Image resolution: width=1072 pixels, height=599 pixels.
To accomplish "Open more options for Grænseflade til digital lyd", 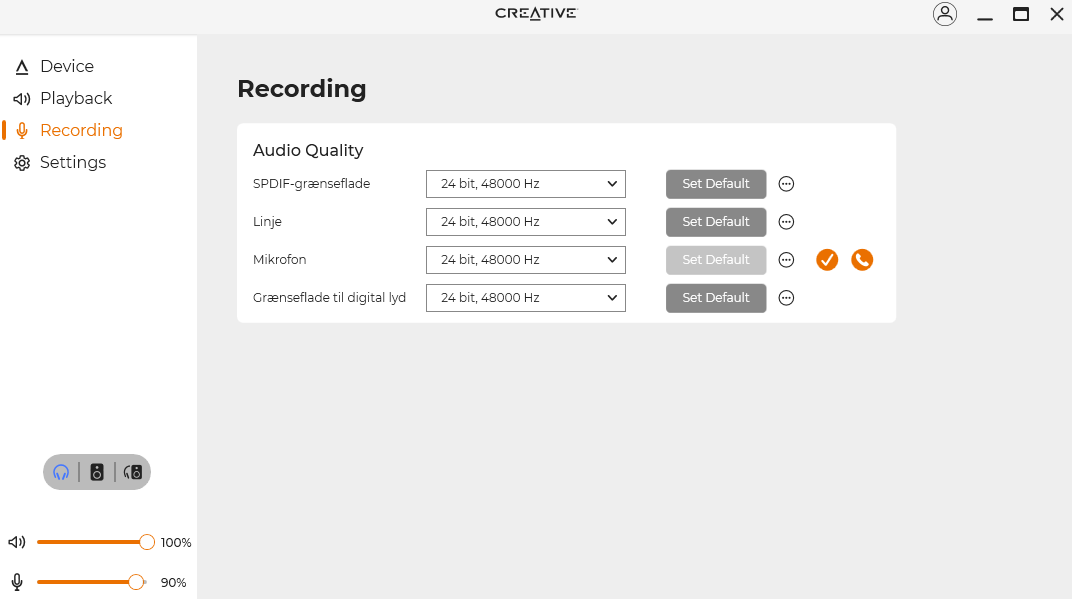I will 786,297.
